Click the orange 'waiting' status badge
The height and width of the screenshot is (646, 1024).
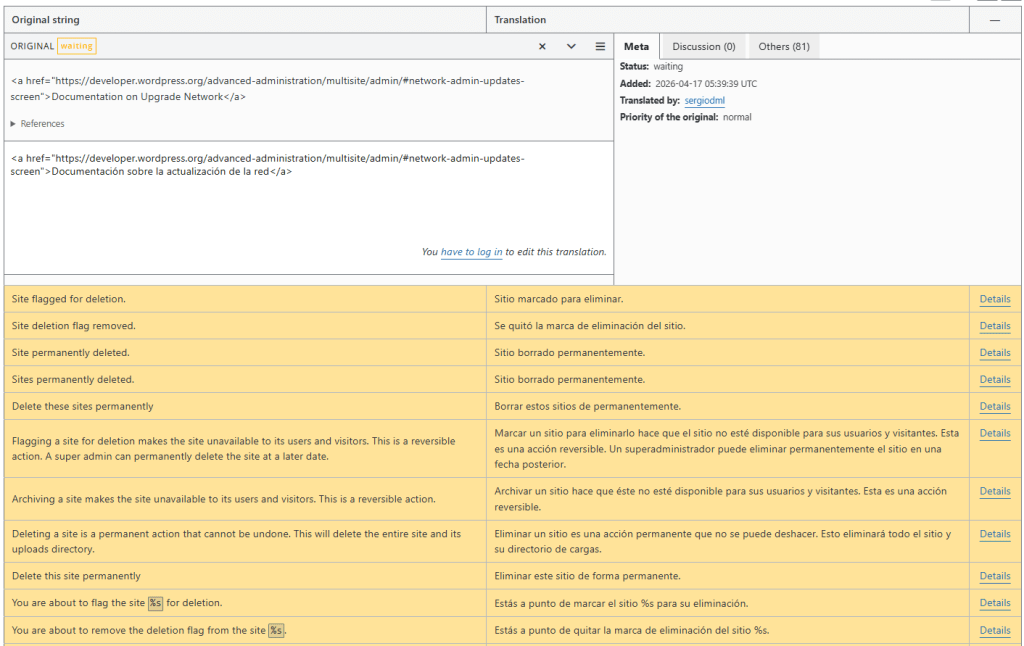point(76,46)
